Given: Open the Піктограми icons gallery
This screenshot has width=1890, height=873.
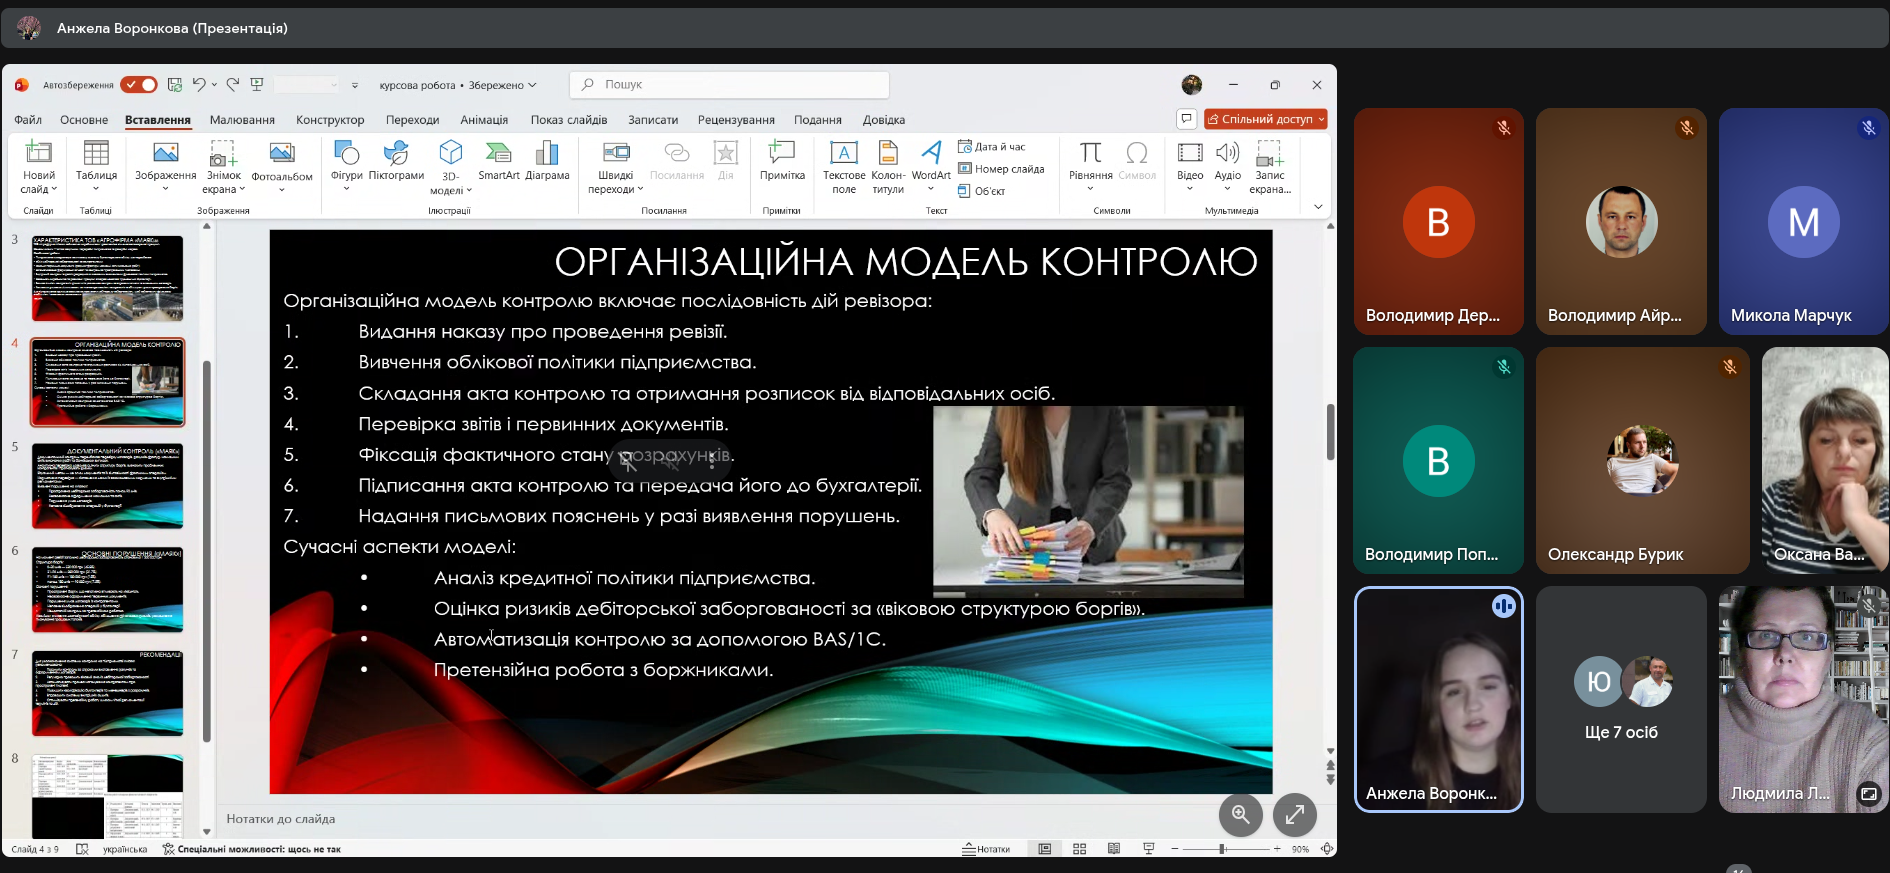Looking at the screenshot, I should point(396,160).
